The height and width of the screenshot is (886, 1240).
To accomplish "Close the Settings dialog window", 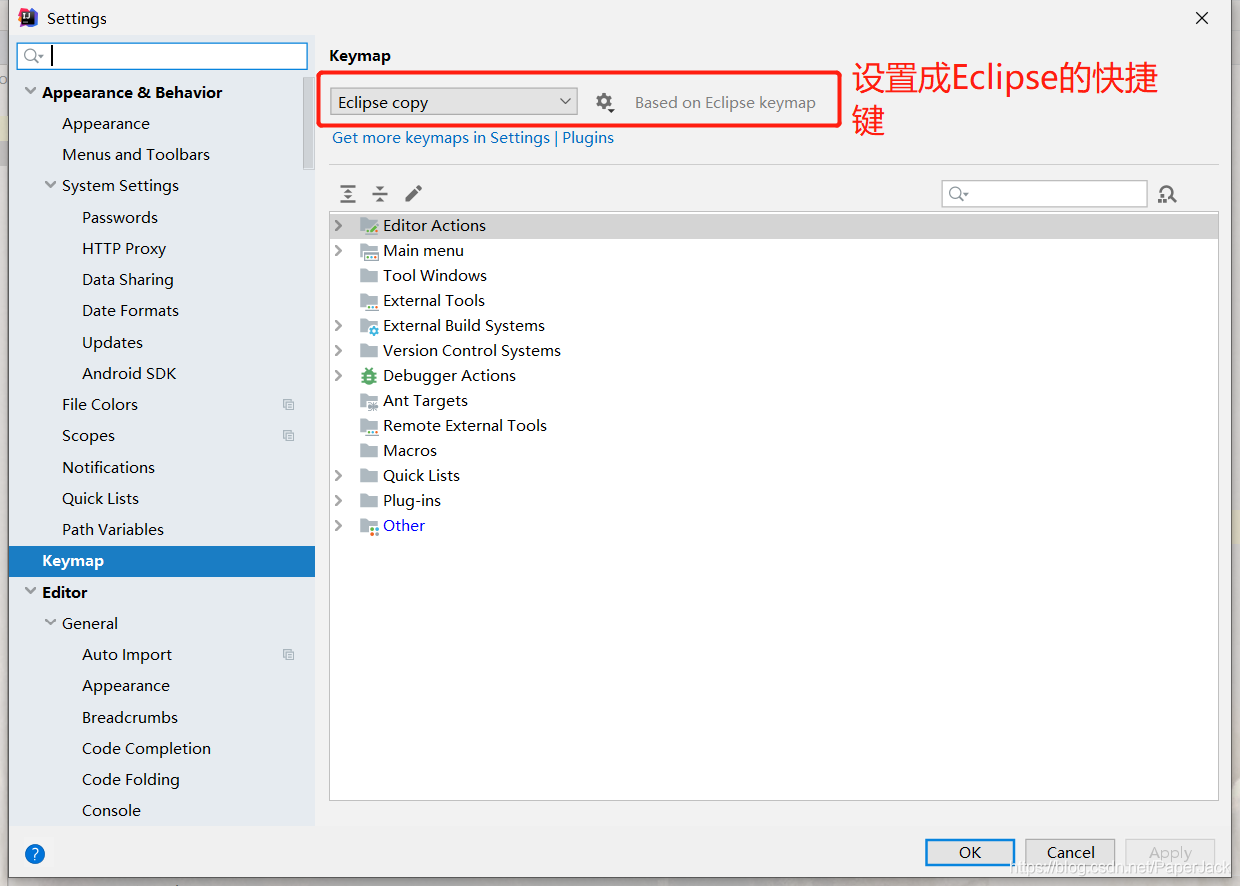I will point(1203,18).
